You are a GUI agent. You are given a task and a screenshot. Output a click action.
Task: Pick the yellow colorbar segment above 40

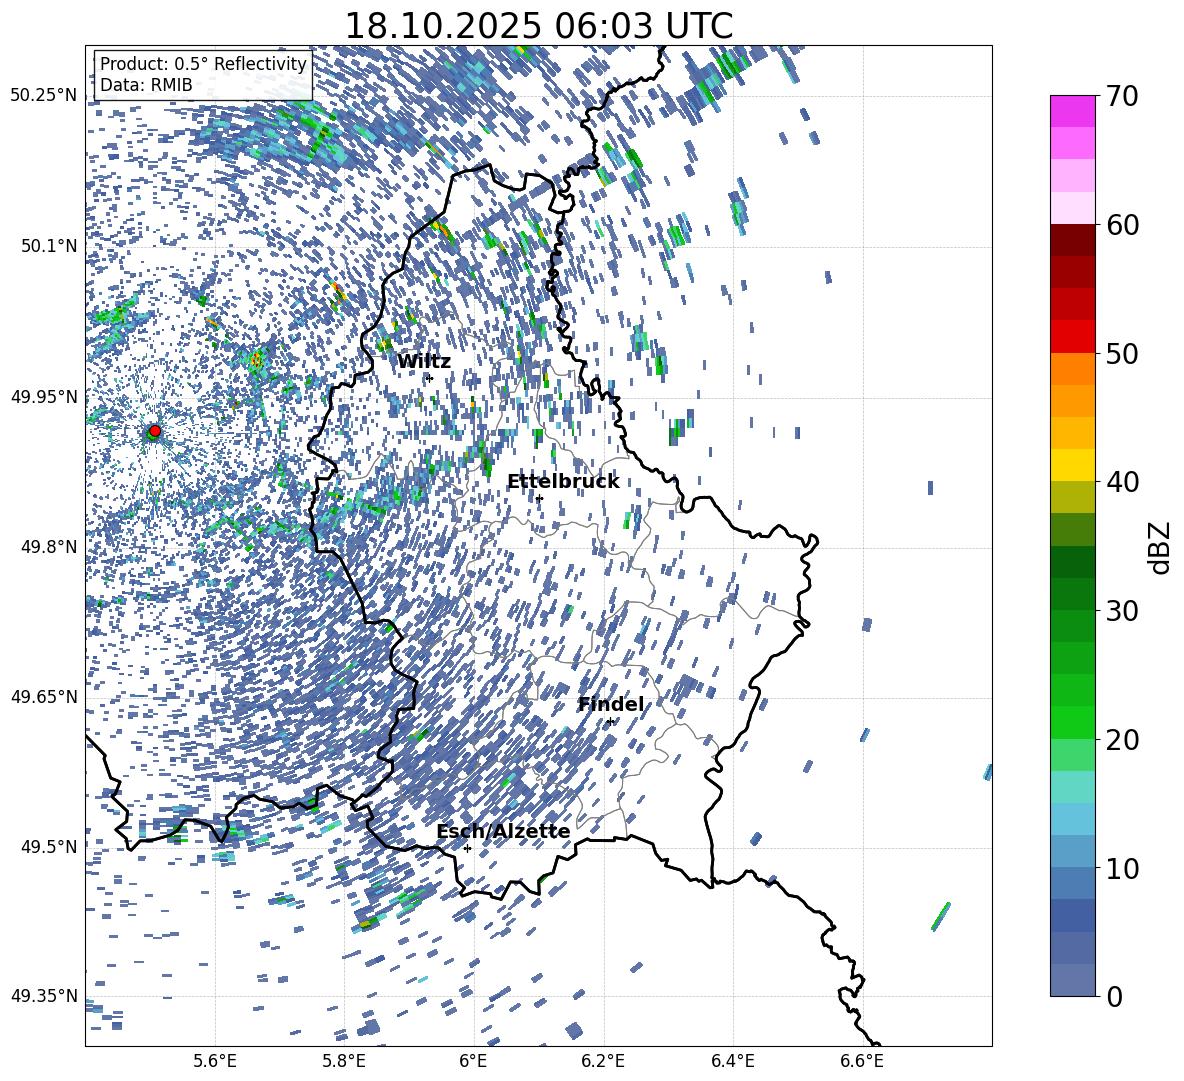tap(1072, 466)
